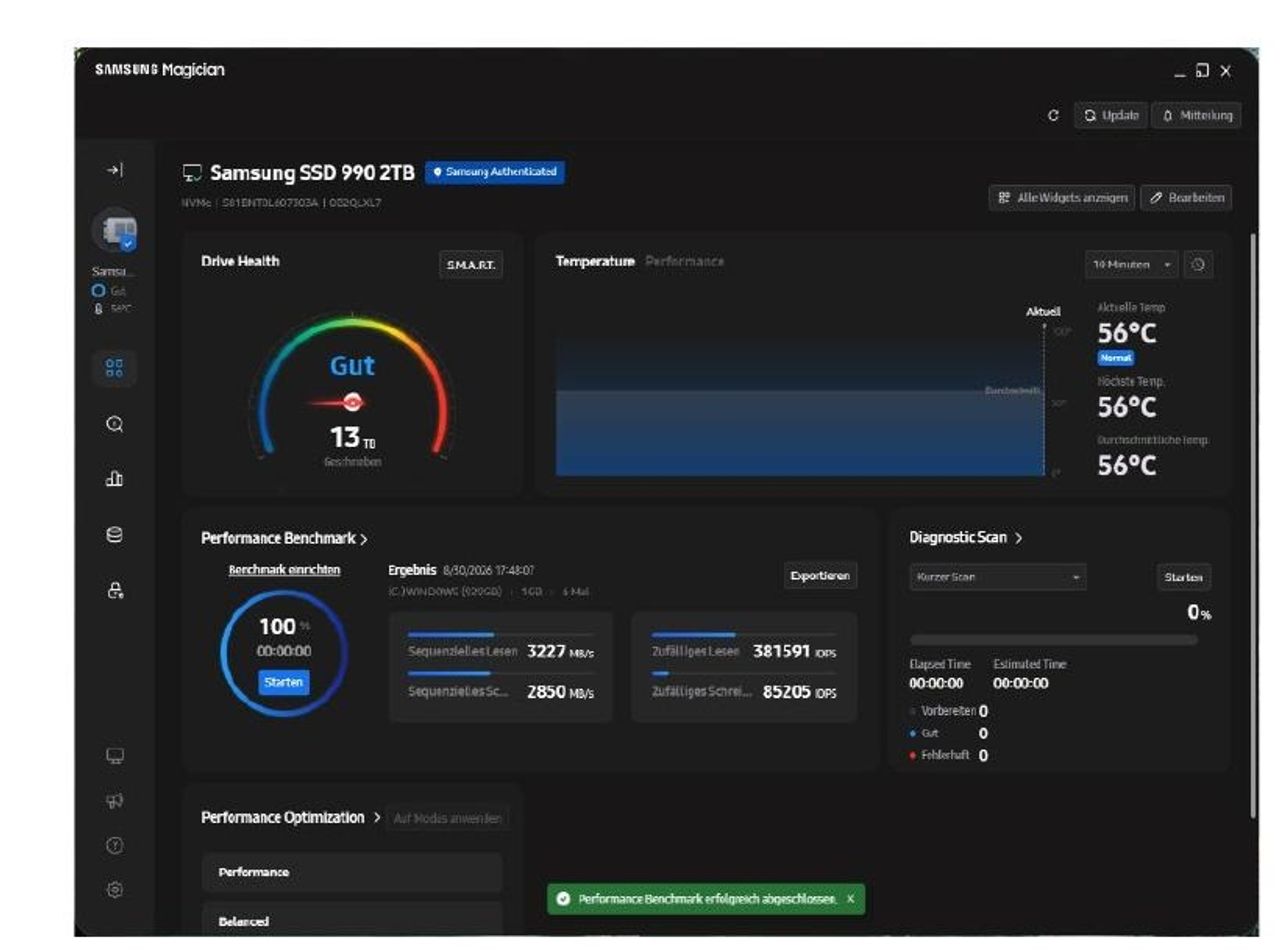
Task: Open the secure lock icon in sidebar
Action: click(115, 591)
